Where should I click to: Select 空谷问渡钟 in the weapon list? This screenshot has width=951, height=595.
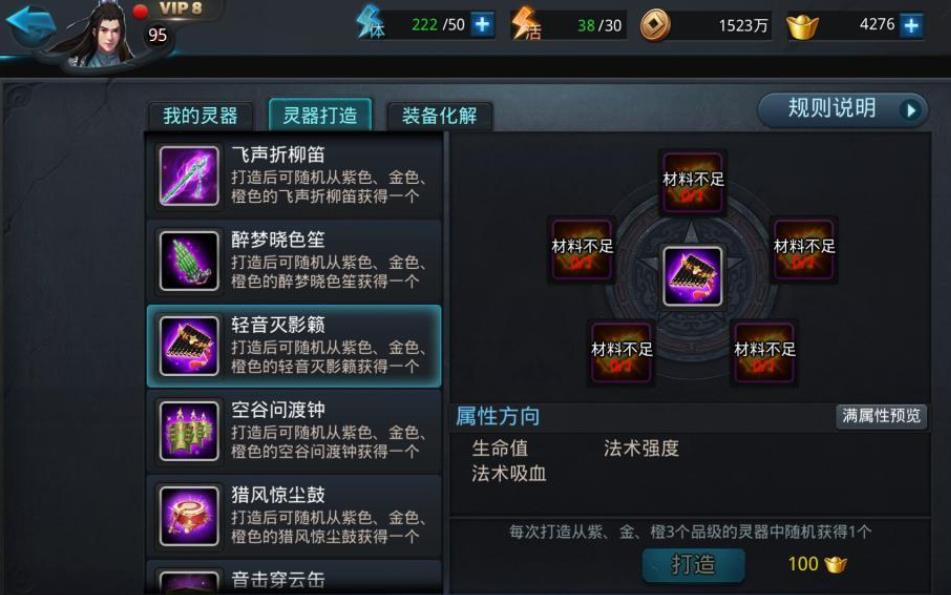pos(294,431)
